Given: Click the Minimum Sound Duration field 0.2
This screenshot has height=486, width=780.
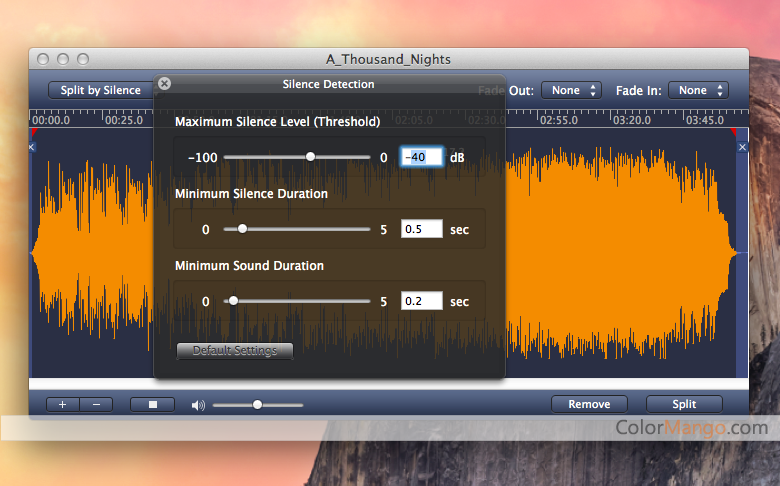Looking at the screenshot, I should (421, 301).
